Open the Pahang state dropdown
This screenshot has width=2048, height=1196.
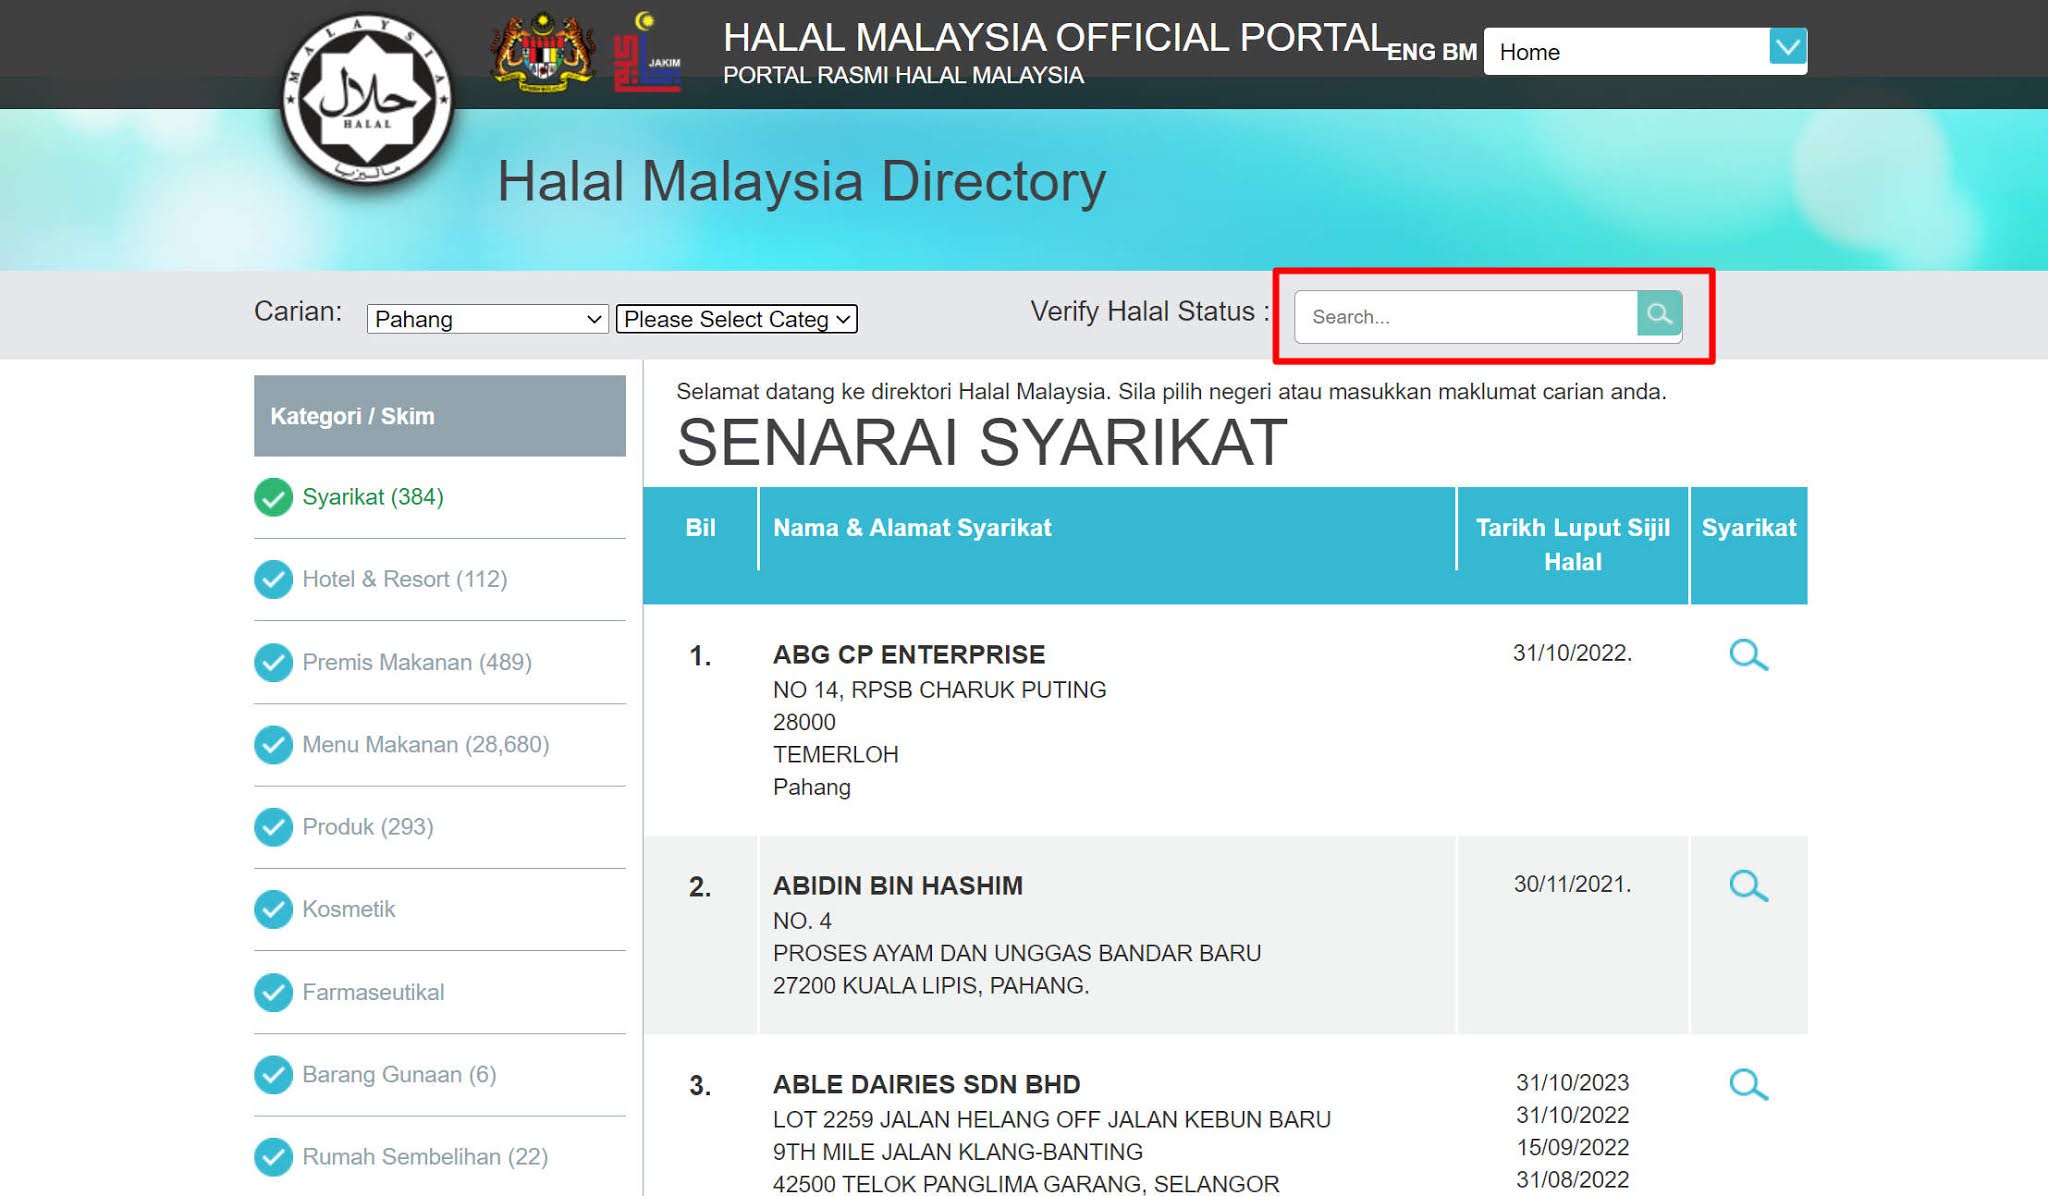pyautogui.click(x=487, y=319)
